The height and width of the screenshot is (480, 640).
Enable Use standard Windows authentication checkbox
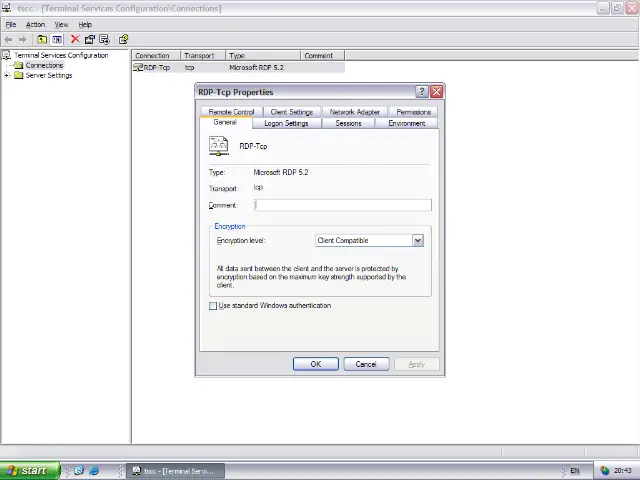point(213,306)
